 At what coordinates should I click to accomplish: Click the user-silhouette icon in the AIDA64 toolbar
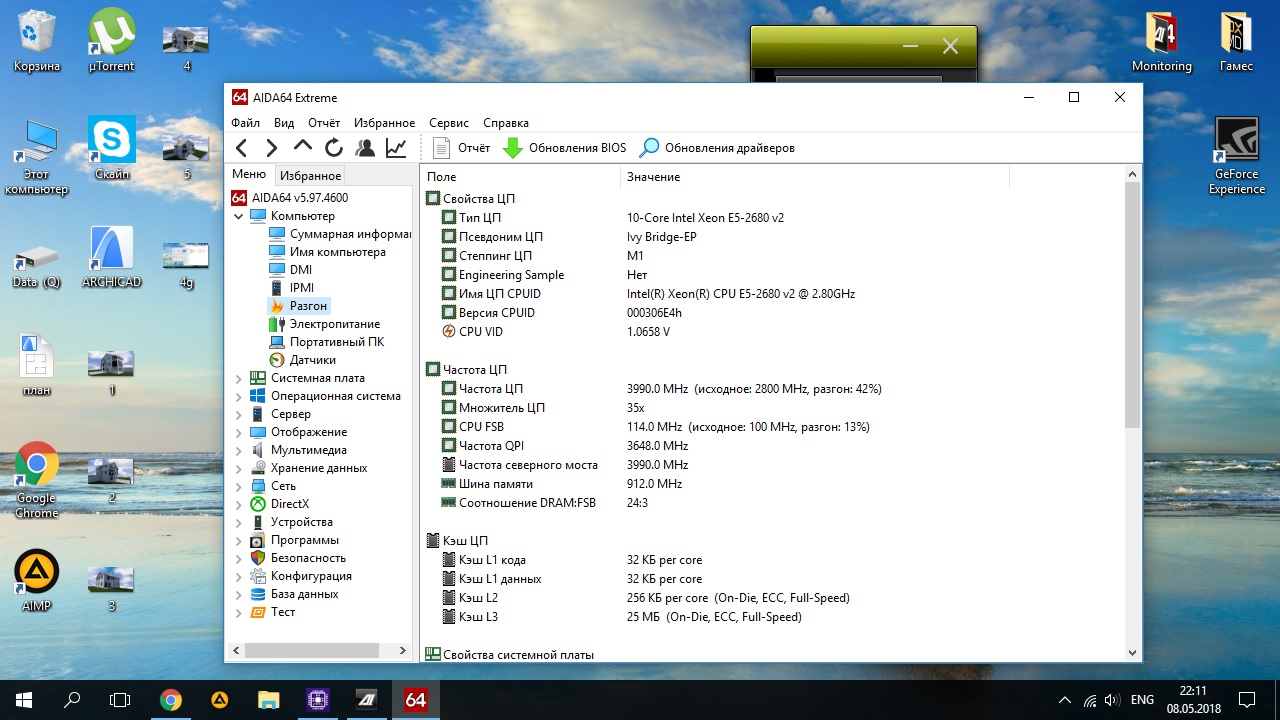pyautogui.click(x=365, y=148)
